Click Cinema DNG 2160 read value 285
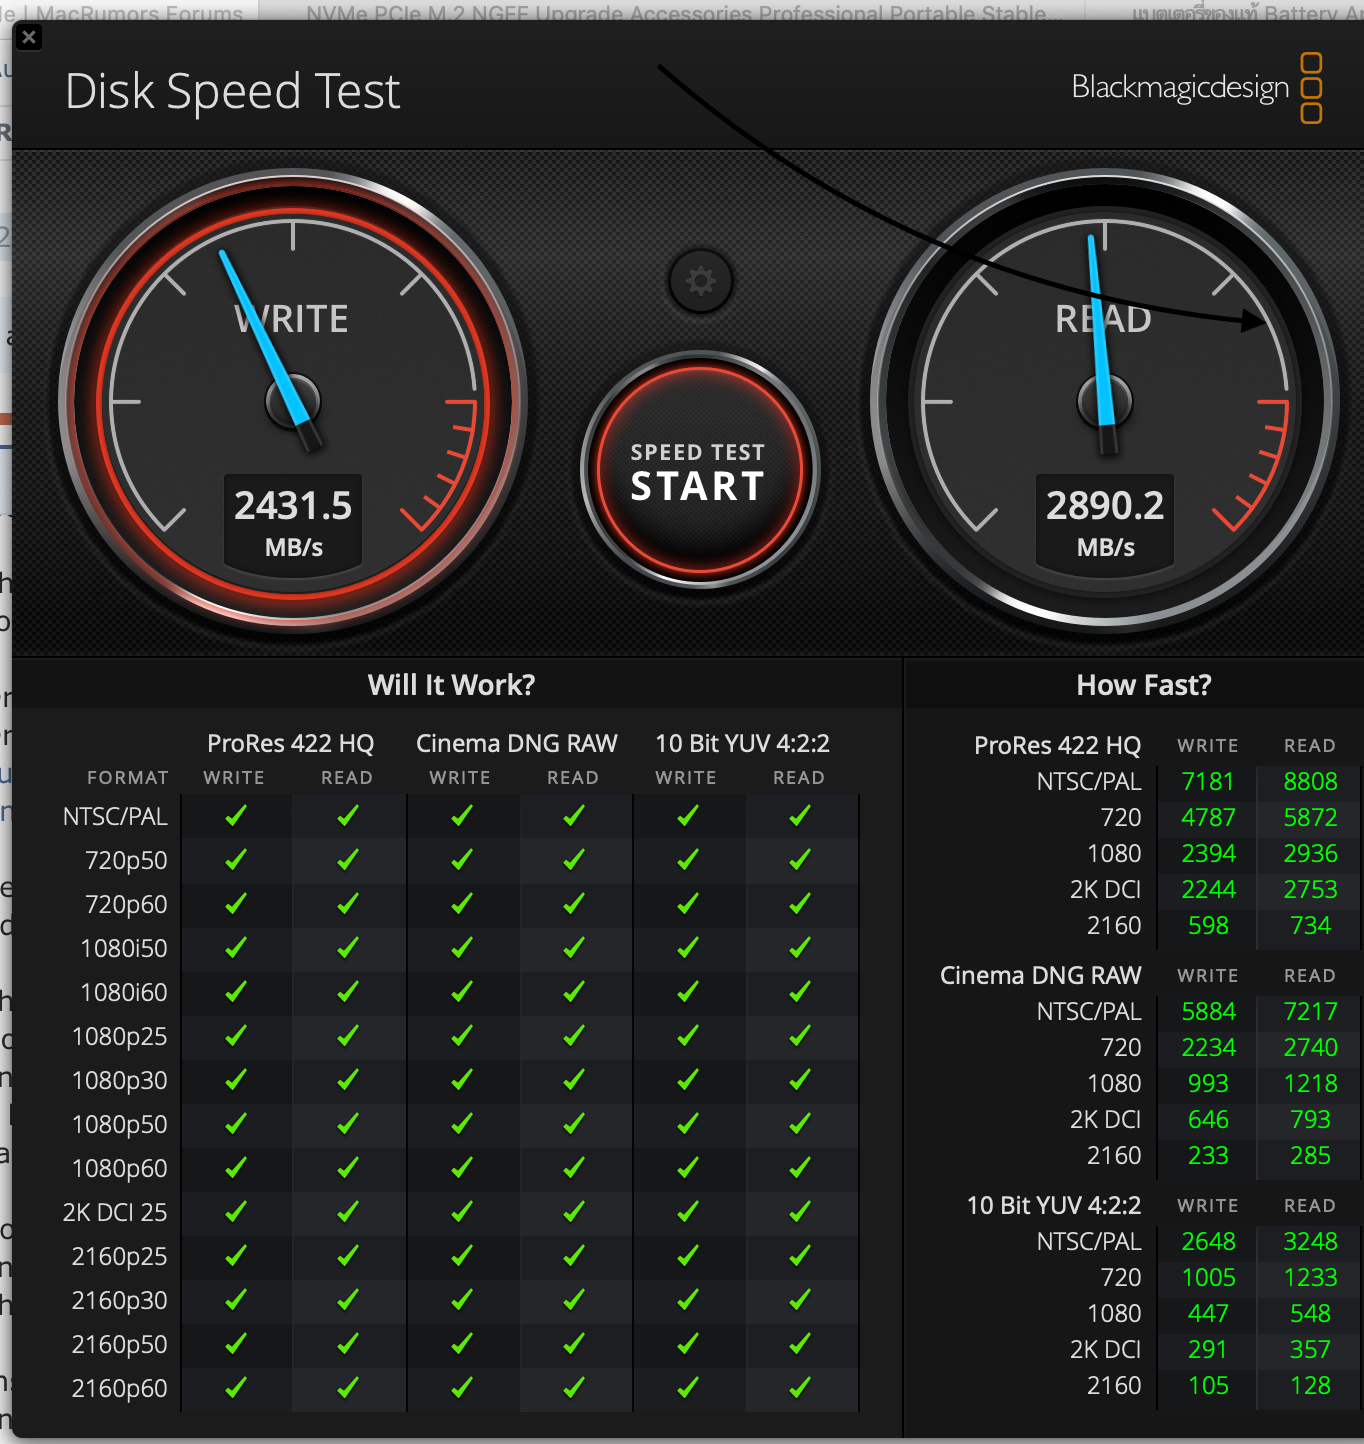This screenshot has height=1444, width=1364. click(x=1310, y=1156)
